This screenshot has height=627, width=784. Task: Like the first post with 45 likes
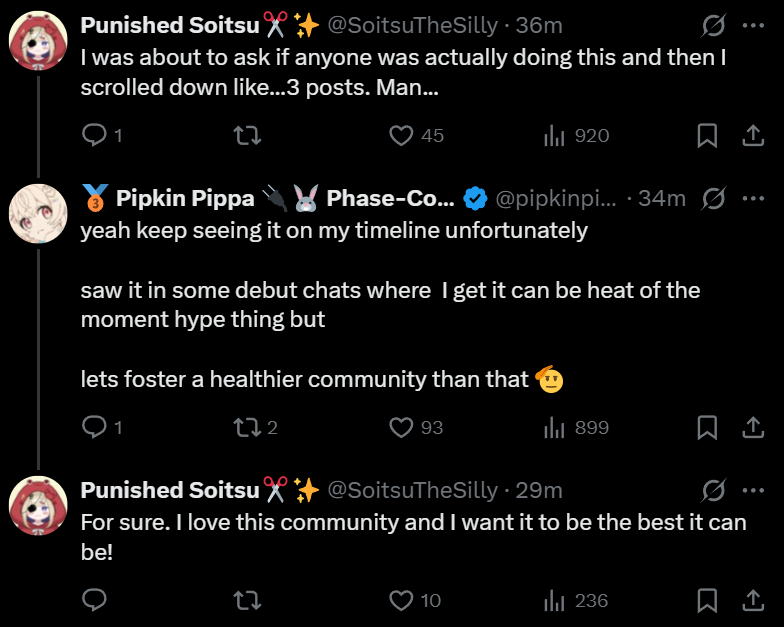coord(401,136)
